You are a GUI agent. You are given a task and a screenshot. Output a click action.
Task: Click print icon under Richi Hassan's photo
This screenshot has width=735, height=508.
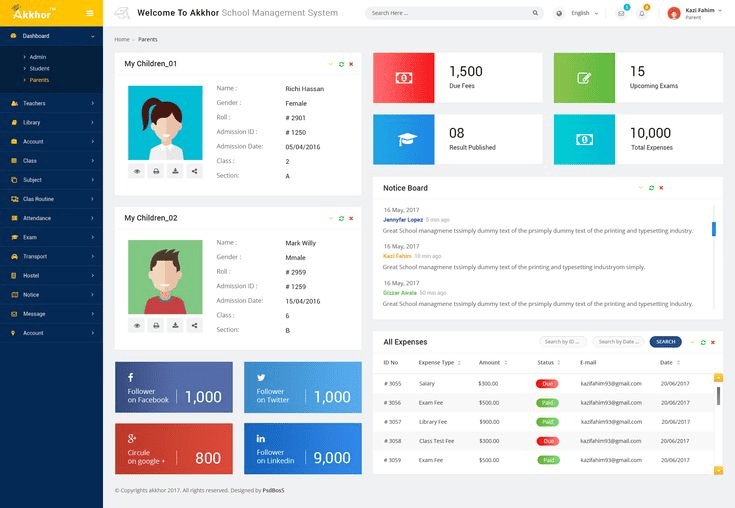[156, 171]
